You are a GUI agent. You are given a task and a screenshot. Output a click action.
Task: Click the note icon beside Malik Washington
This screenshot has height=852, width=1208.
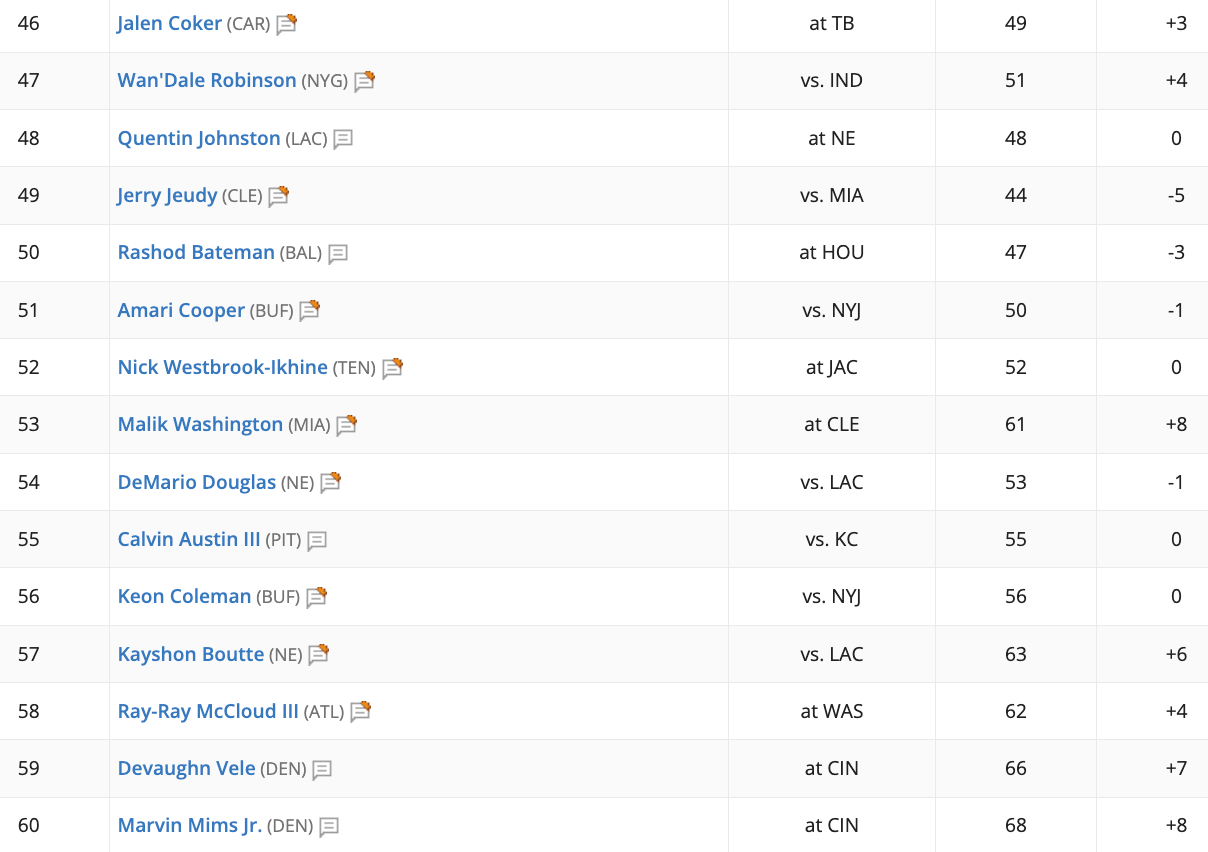(x=346, y=425)
